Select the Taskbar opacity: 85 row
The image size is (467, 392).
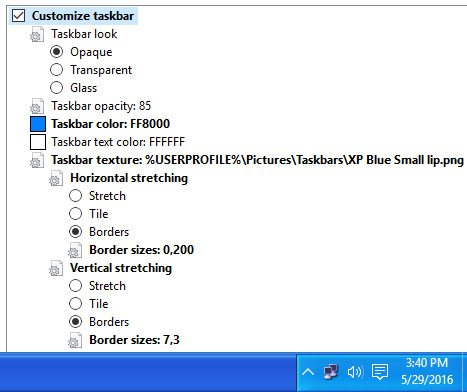pos(101,106)
